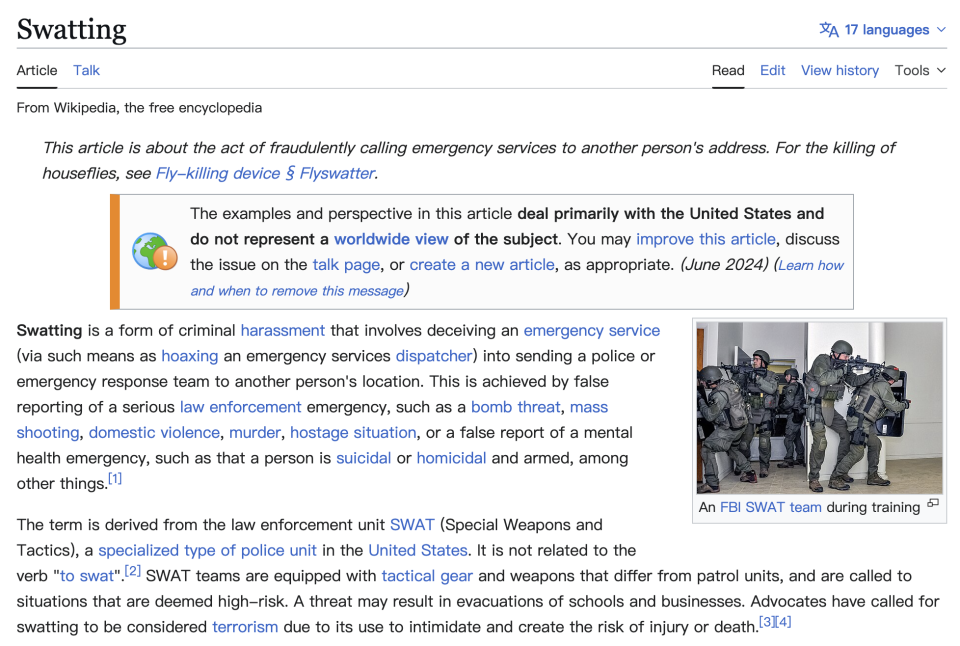The width and height of the screenshot is (960, 646).
Task: Click the create a new article link
Action: (482, 265)
